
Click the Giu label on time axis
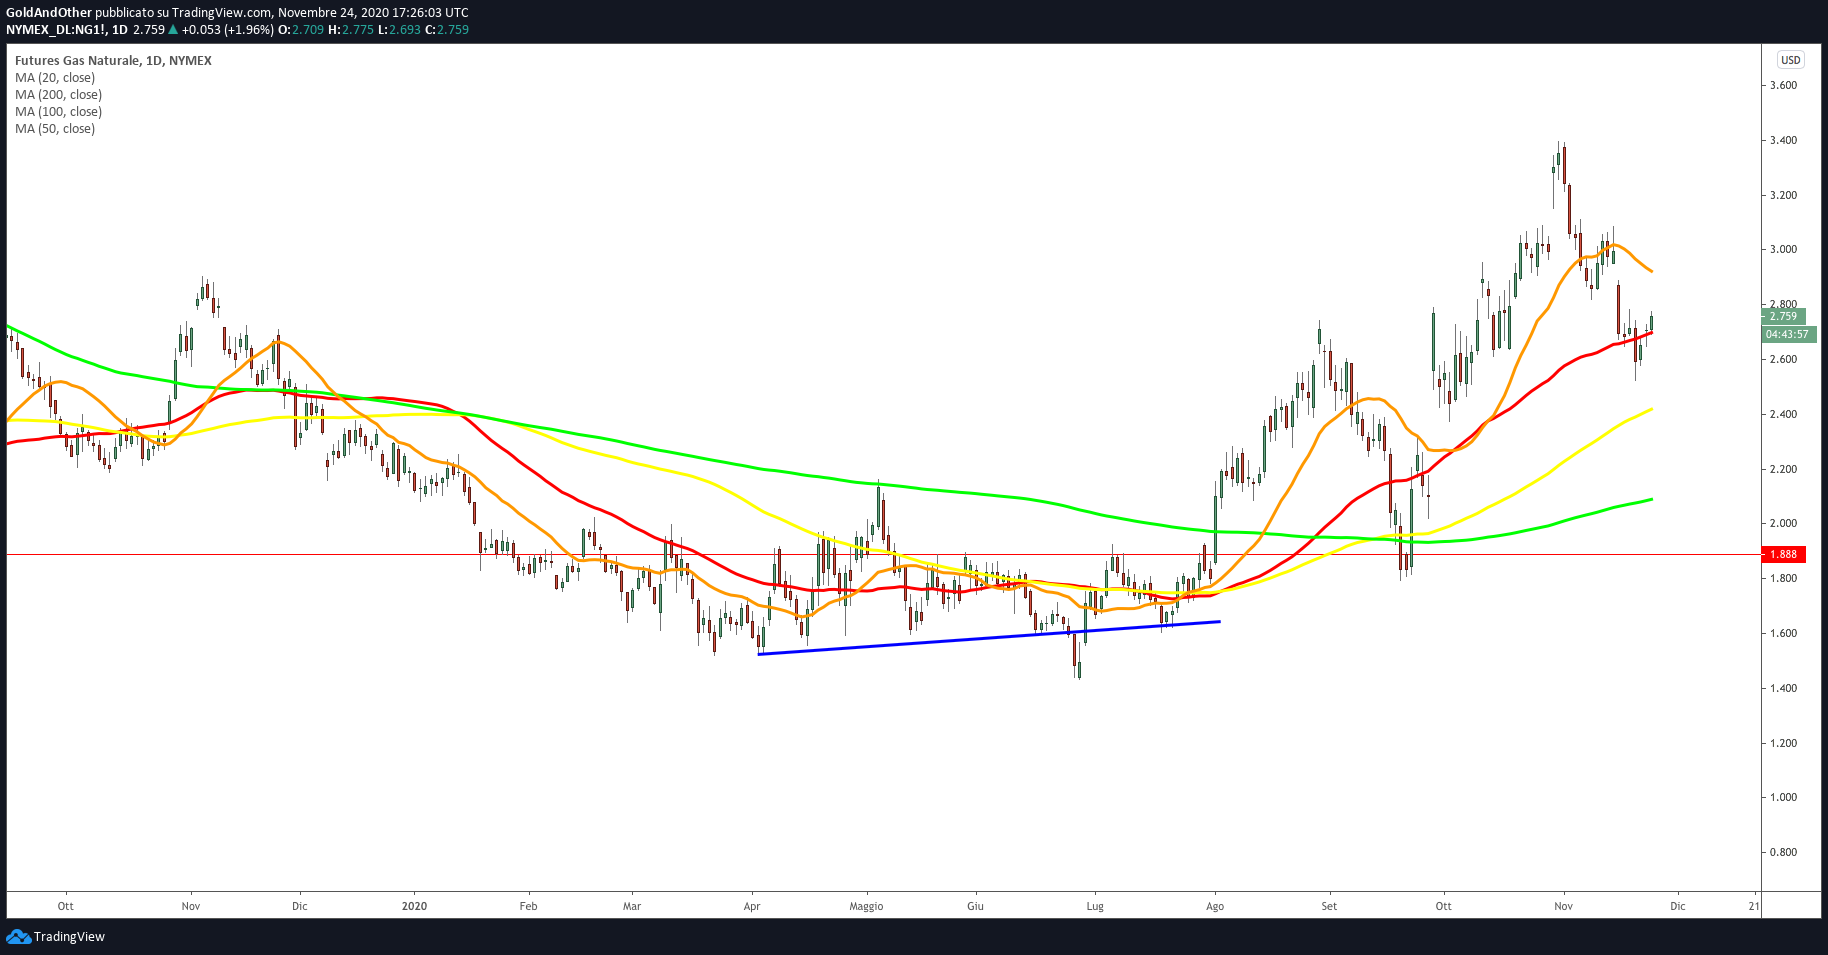click(975, 907)
